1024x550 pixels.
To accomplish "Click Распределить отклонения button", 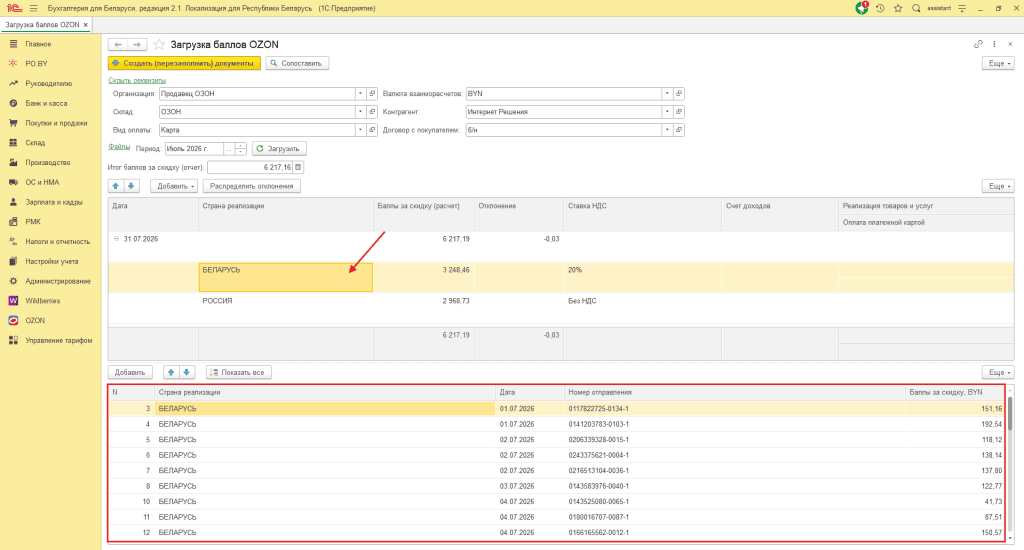I will tap(251, 186).
